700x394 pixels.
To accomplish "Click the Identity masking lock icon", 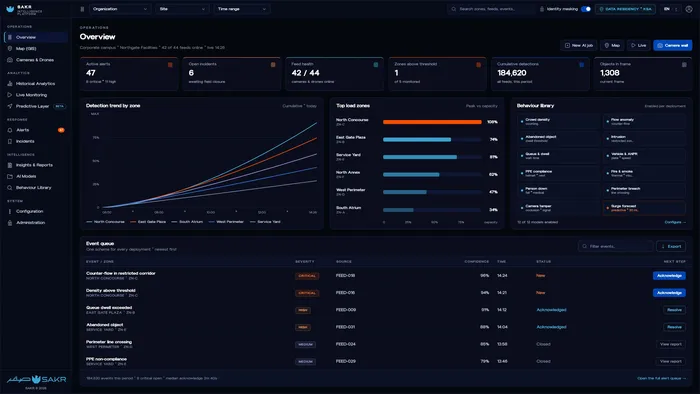I will 542,9.
